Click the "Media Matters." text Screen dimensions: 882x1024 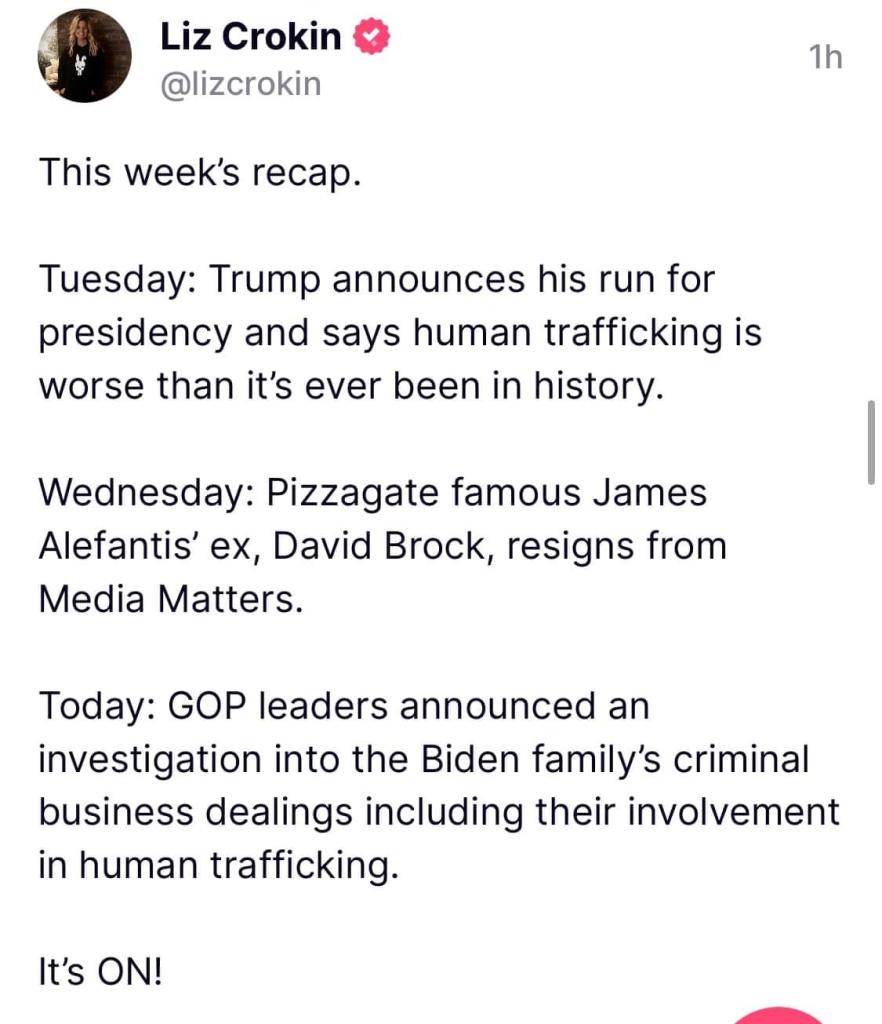pos(170,599)
